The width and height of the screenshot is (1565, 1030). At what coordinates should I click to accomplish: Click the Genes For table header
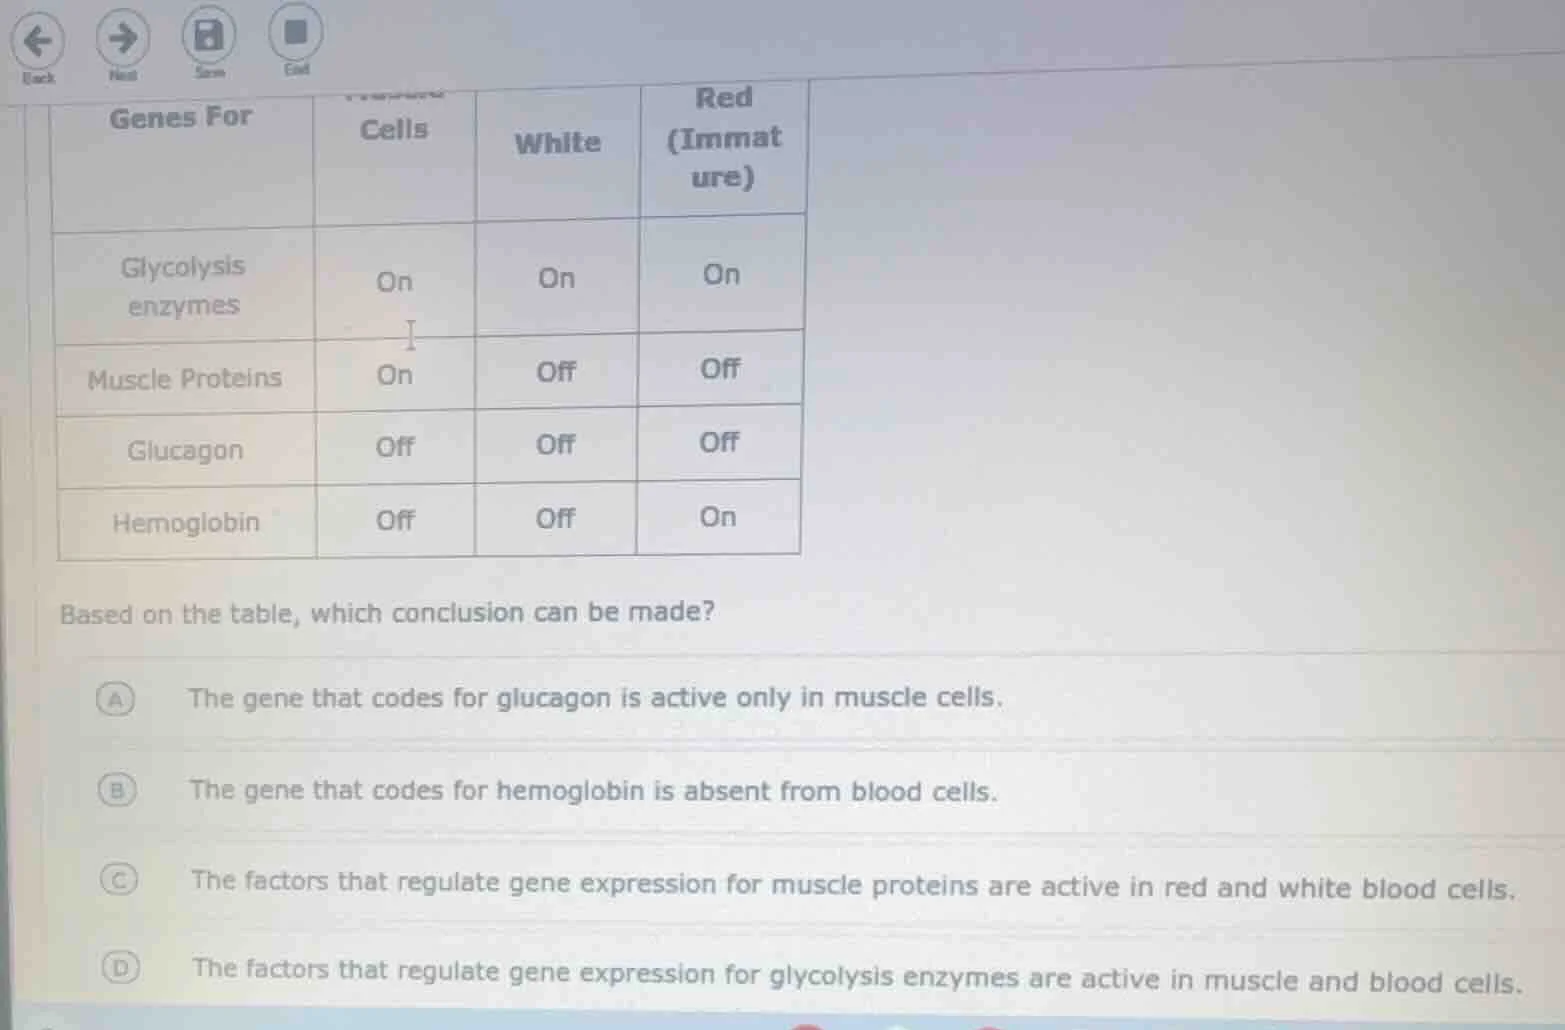(x=179, y=117)
